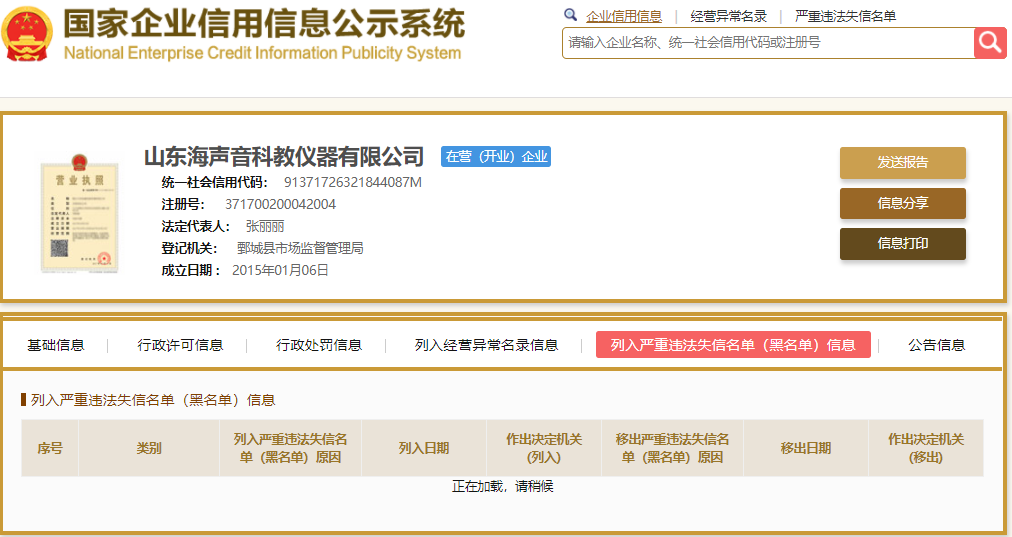1012x537 pixels.
Task: Switch to the 列入经营异常名录信息 tab
Action: (486, 345)
